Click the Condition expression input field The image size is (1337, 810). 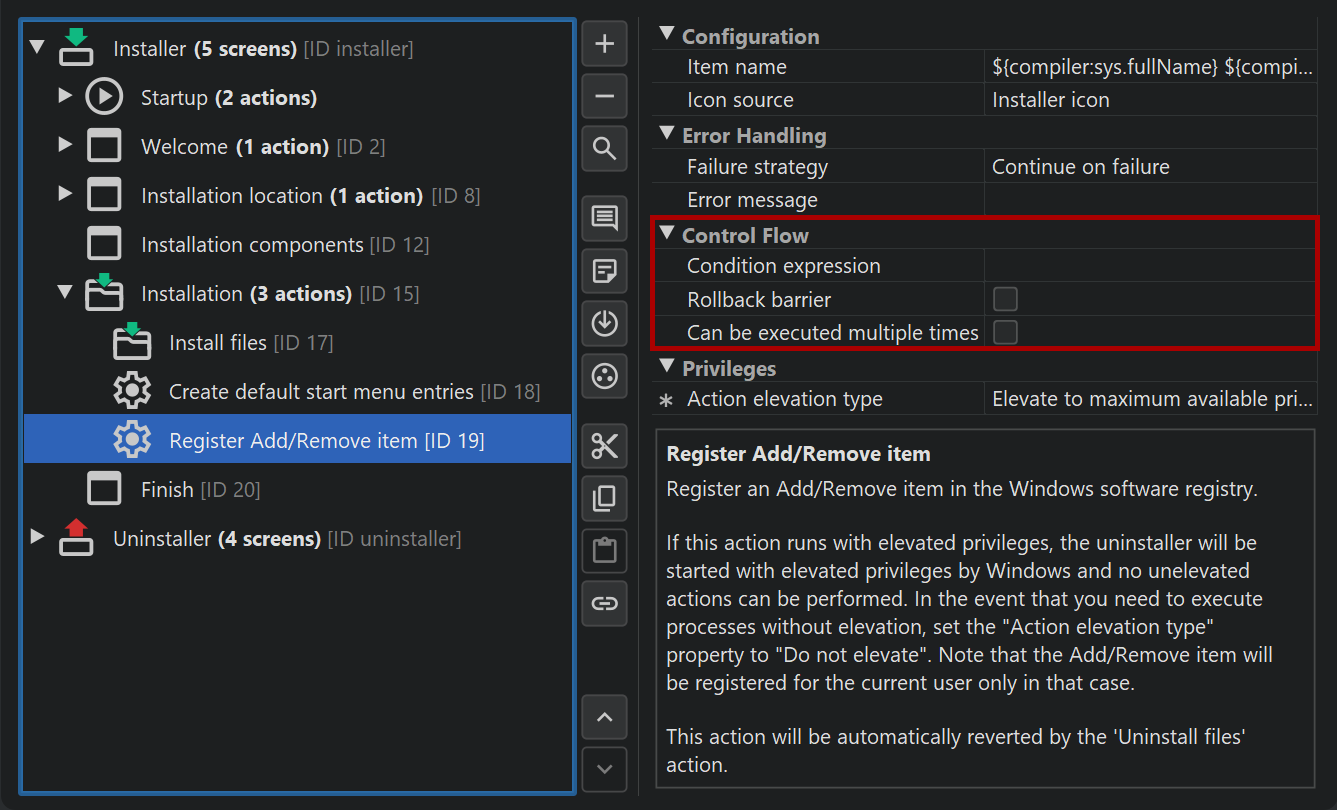1150,266
